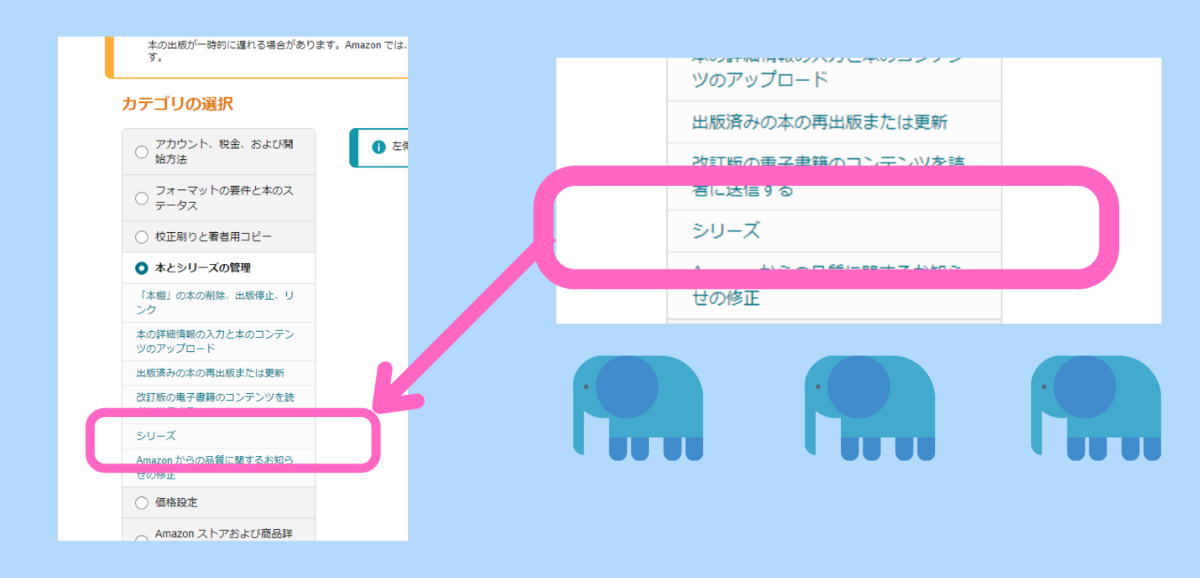
Task: Click 出版済みの本の再出版または更新 in the enlarged view
Action: [820, 123]
